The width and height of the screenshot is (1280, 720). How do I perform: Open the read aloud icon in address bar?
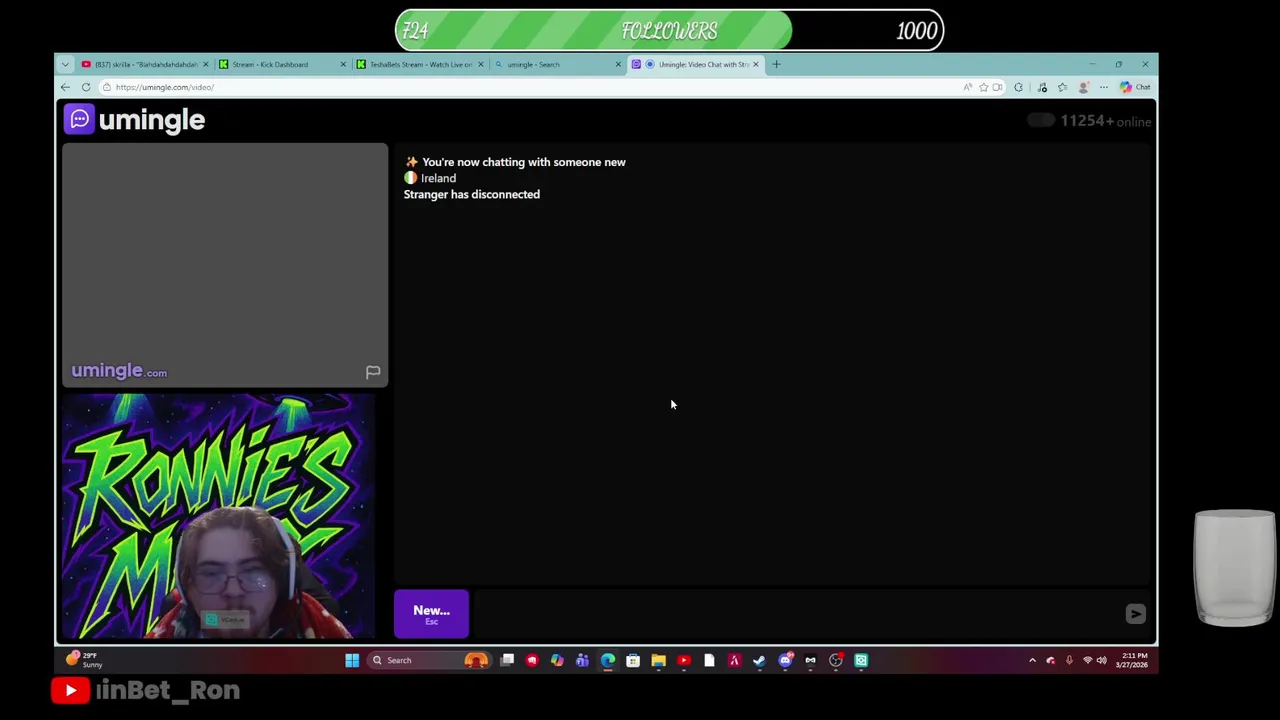tap(967, 87)
